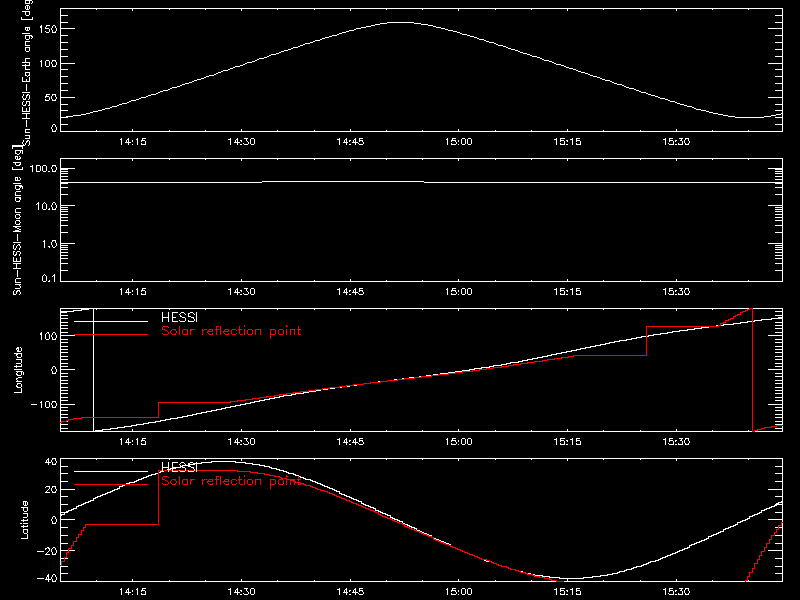
Task: Select the 50 tick on Earth angle plot
Action: coord(51,98)
